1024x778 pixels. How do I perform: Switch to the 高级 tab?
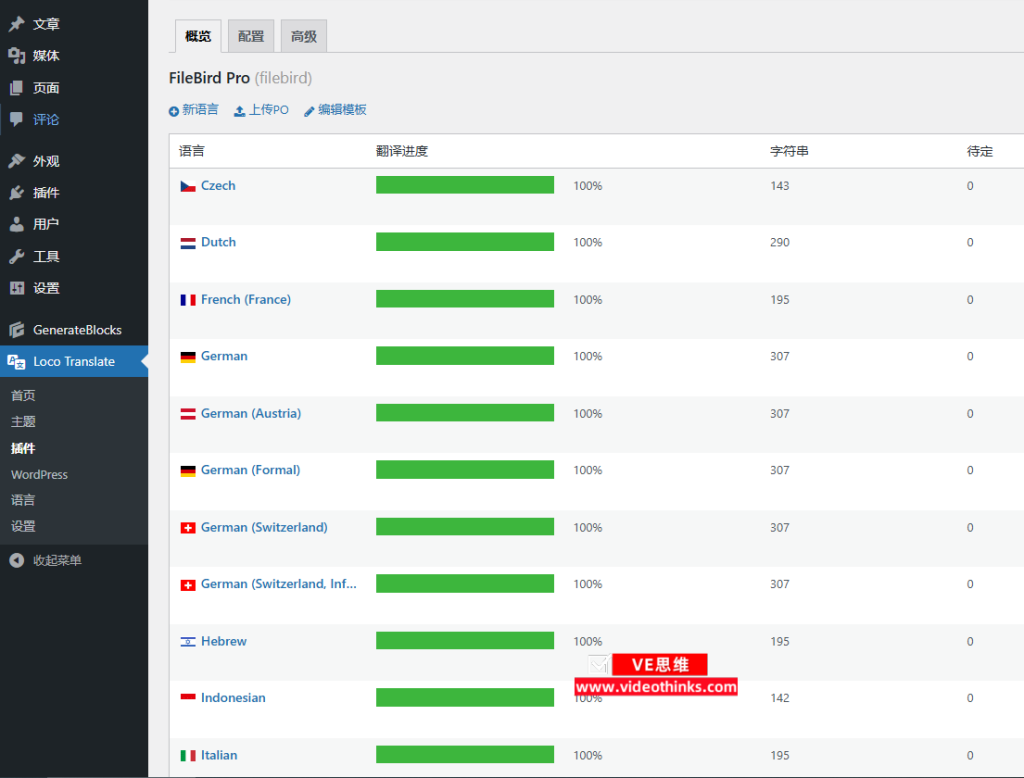point(304,36)
